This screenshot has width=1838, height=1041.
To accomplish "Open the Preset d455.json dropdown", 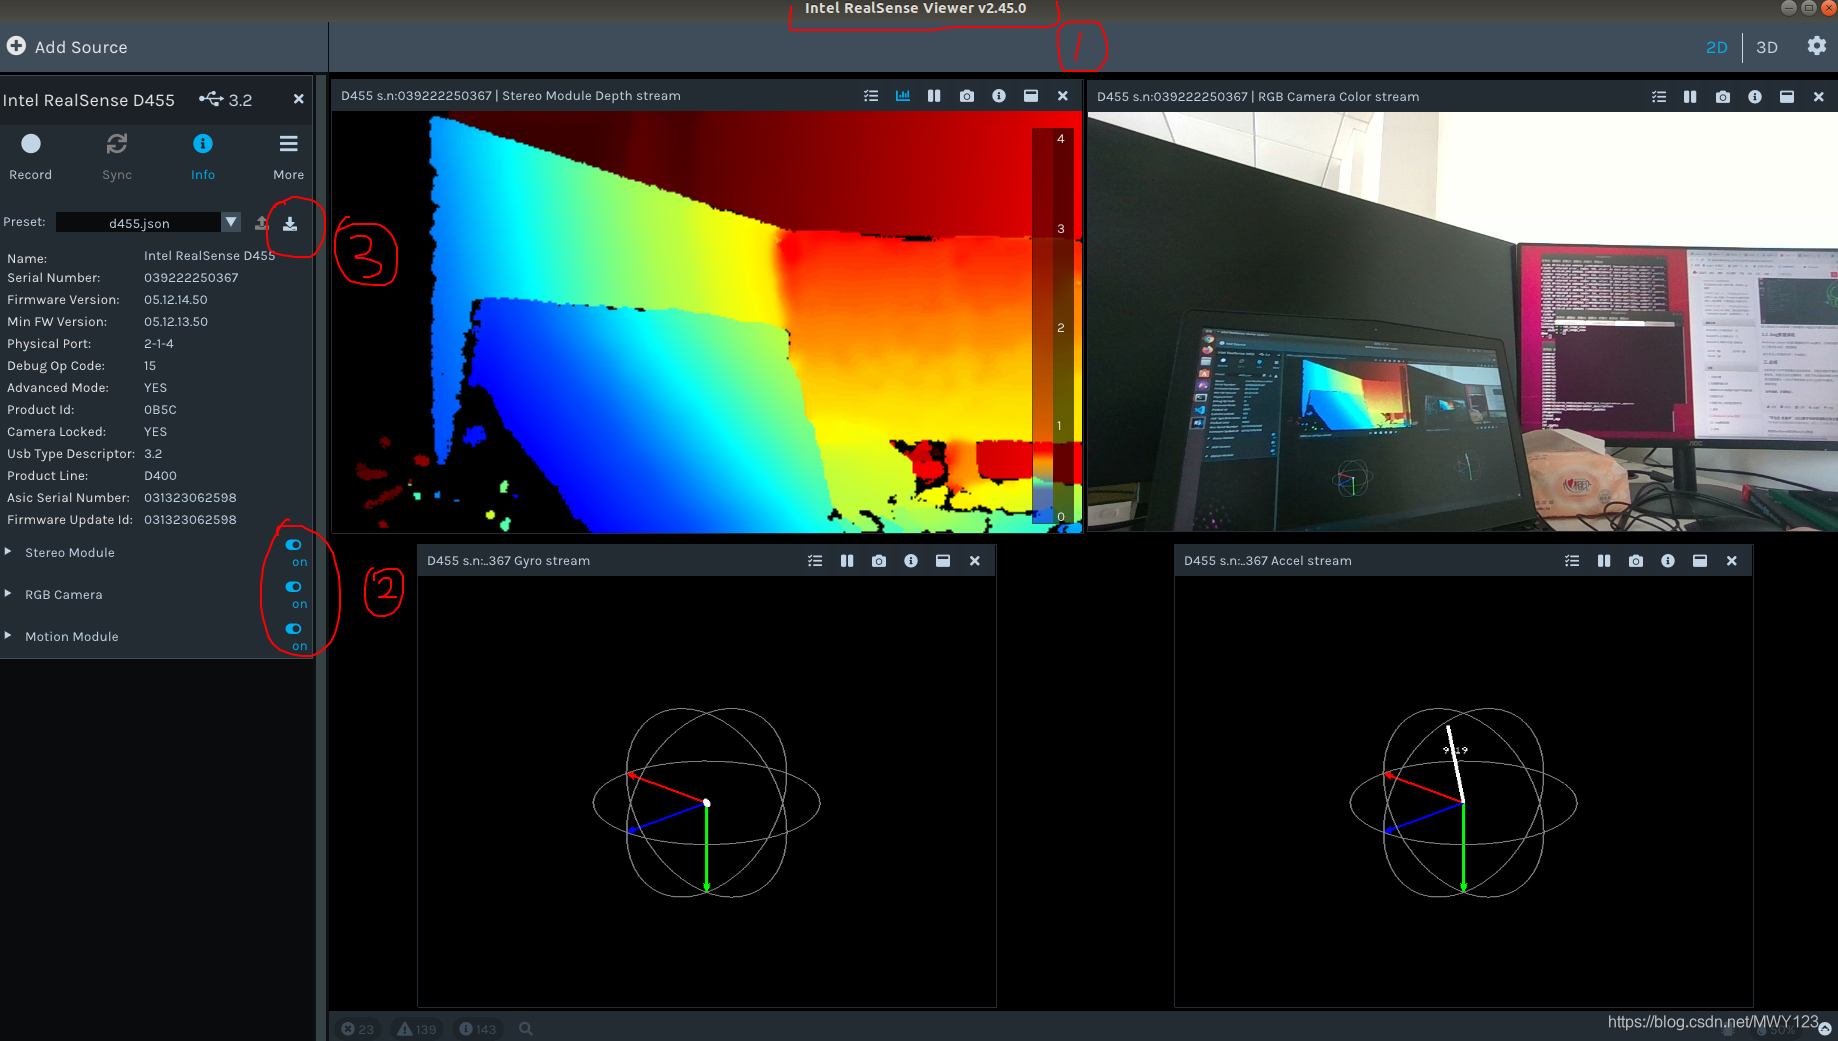I will [x=148, y=223].
